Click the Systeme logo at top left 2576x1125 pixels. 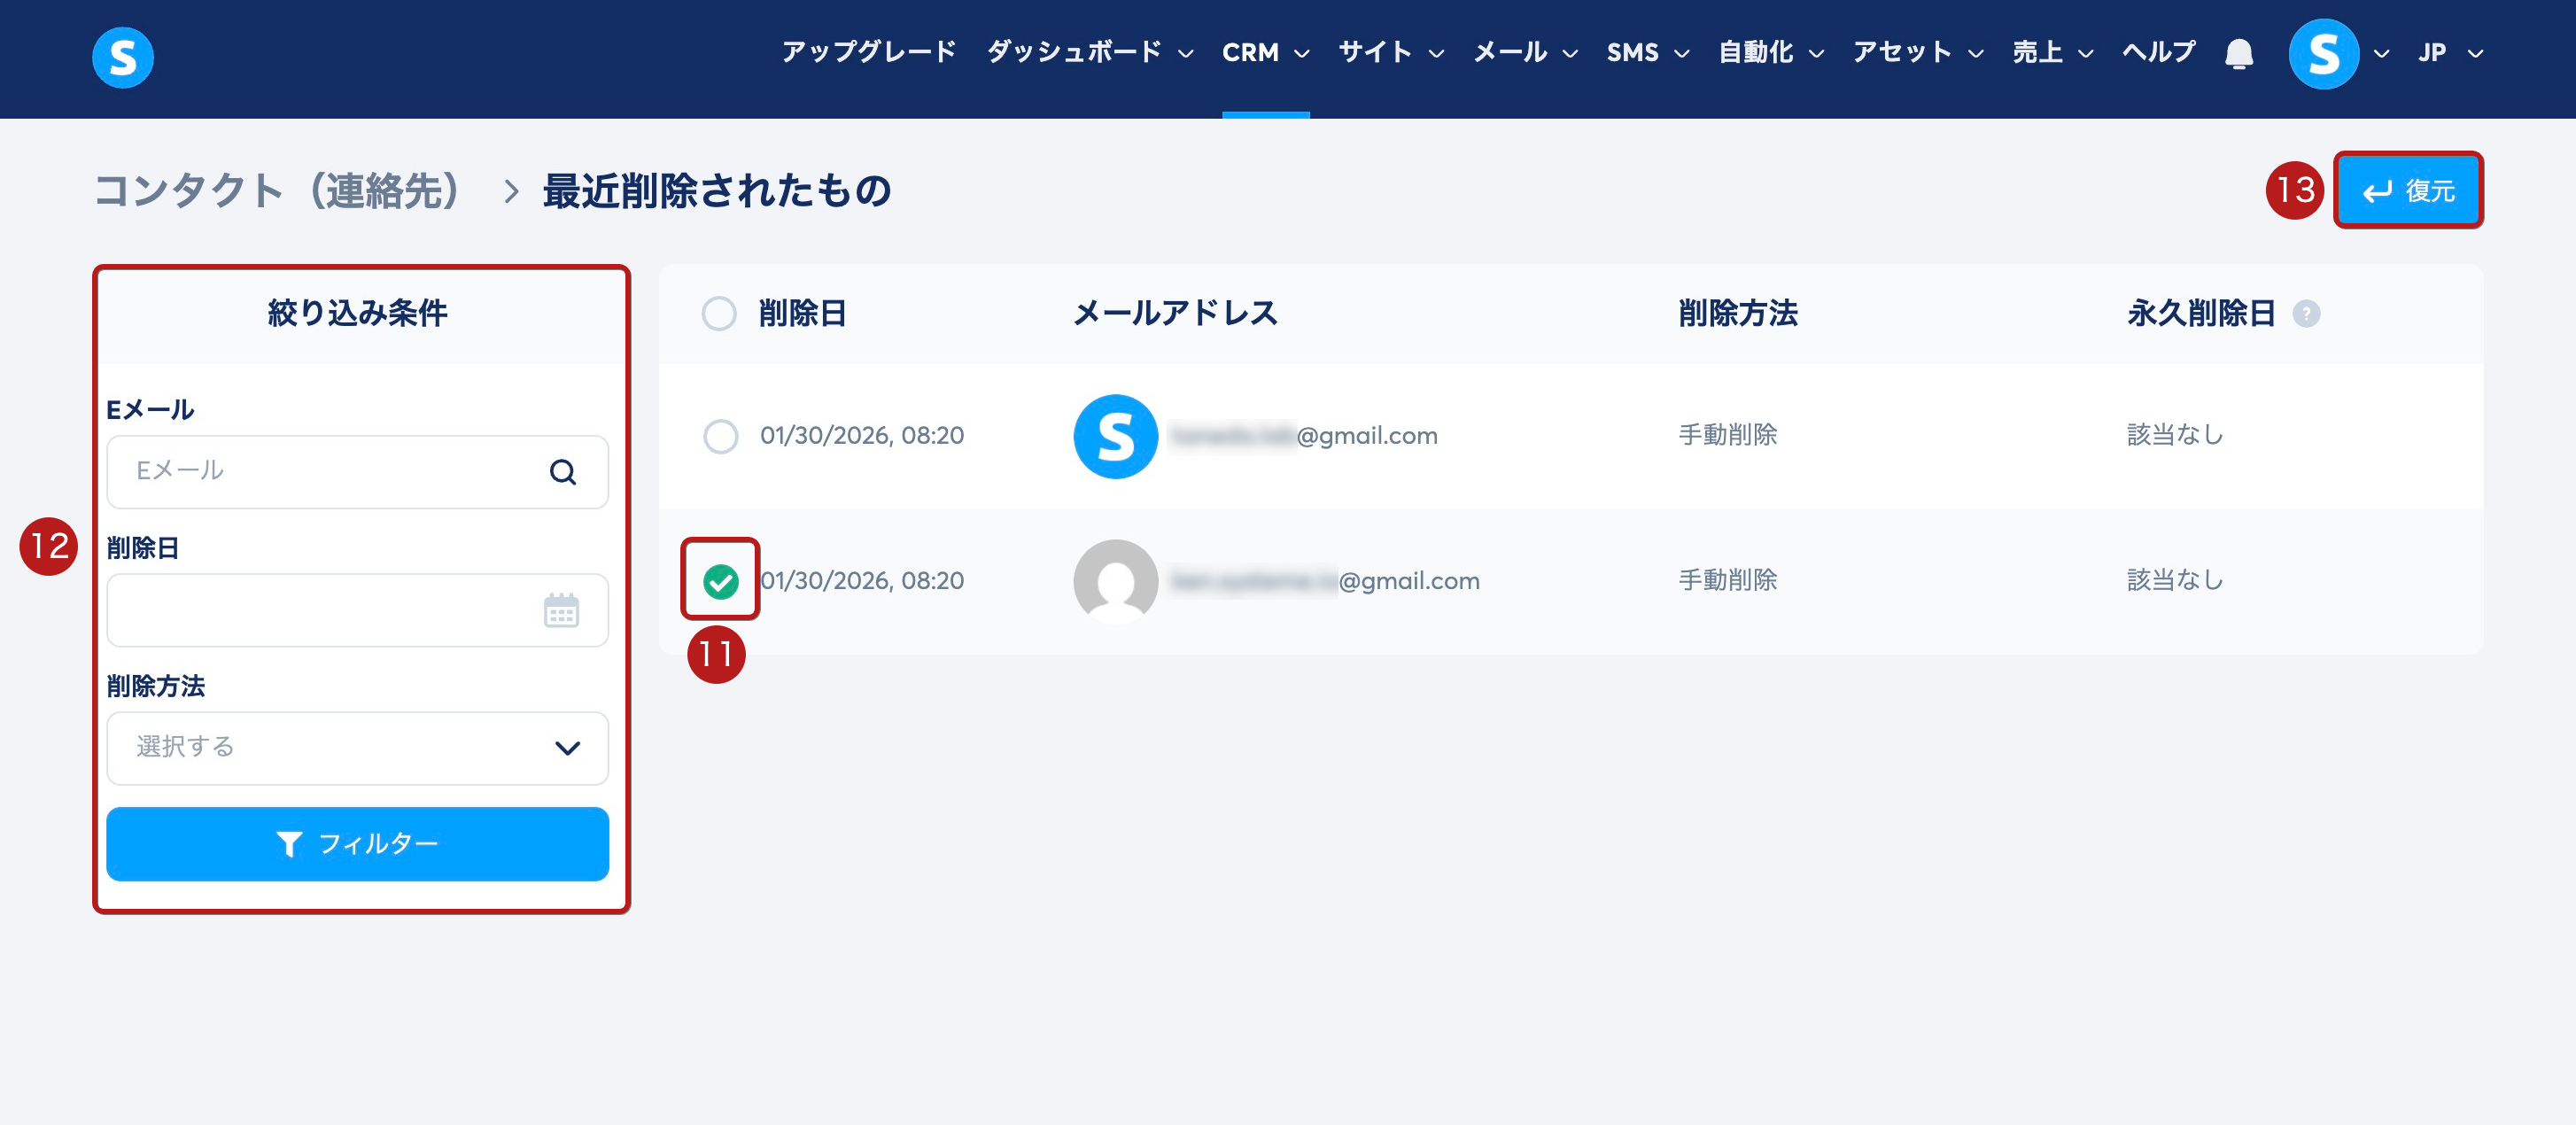(122, 57)
